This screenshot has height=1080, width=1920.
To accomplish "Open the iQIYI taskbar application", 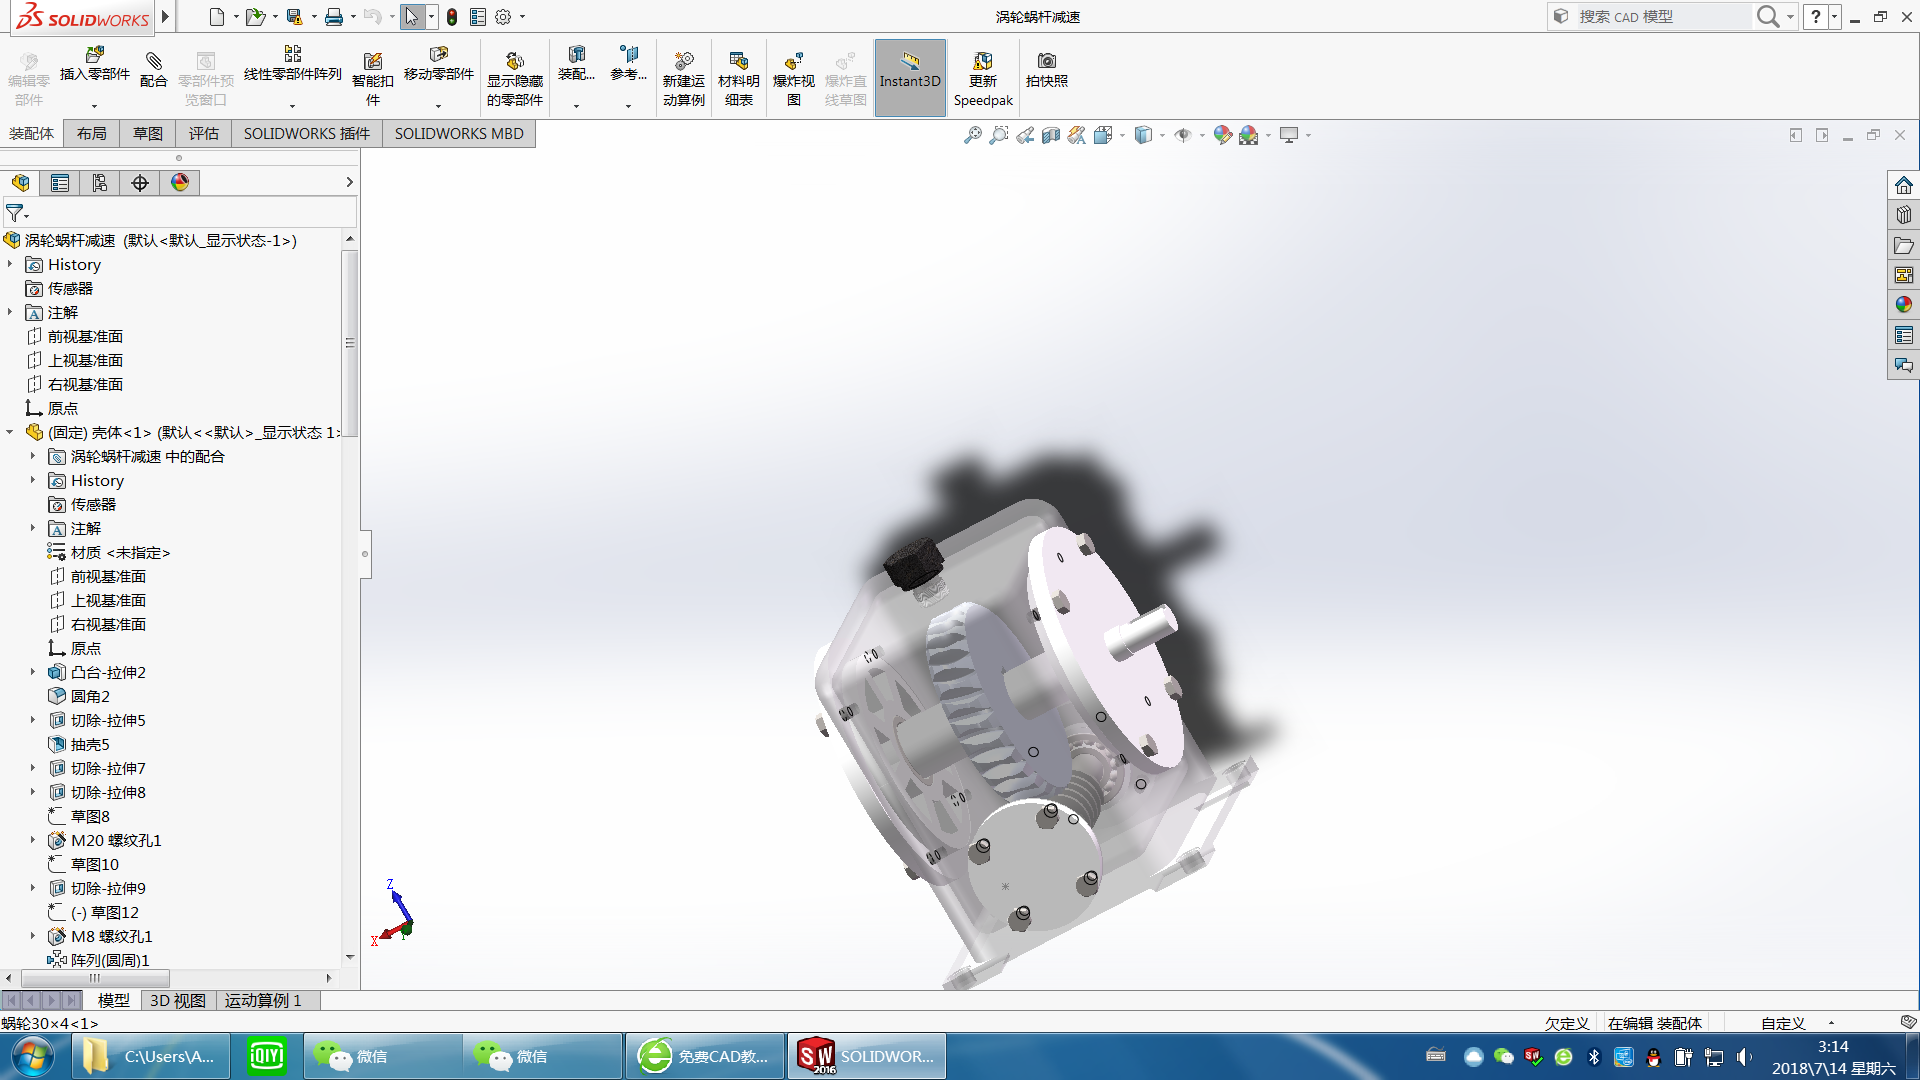I will (x=267, y=1056).
